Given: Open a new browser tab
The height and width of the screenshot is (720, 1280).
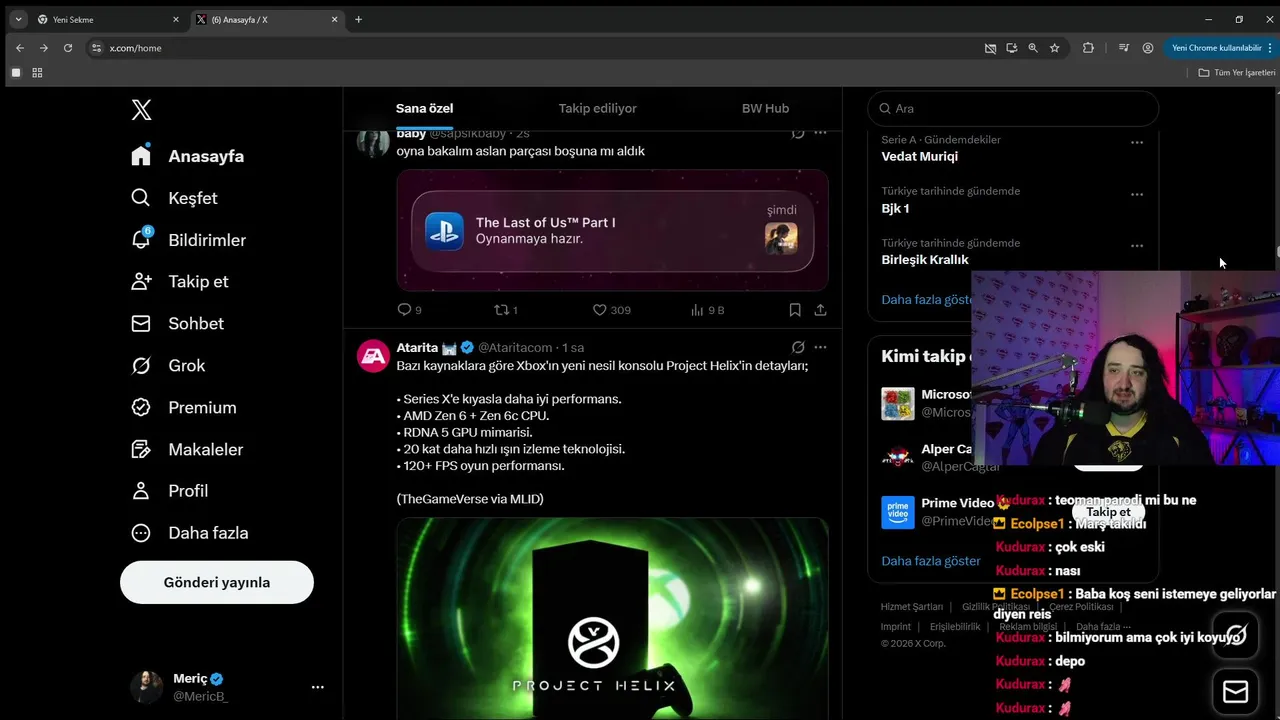Looking at the screenshot, I should click(x=359, y=19).
